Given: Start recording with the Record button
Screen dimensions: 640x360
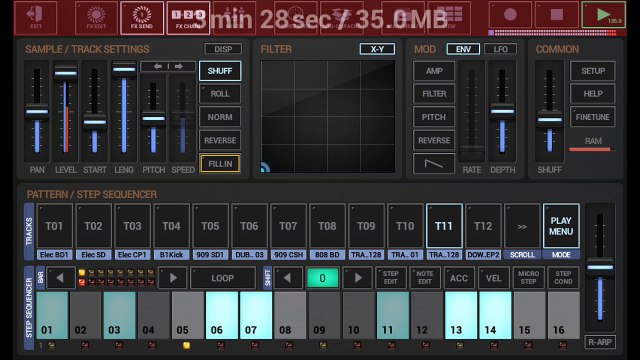Looking at the screenshot, I should [510, 15].
